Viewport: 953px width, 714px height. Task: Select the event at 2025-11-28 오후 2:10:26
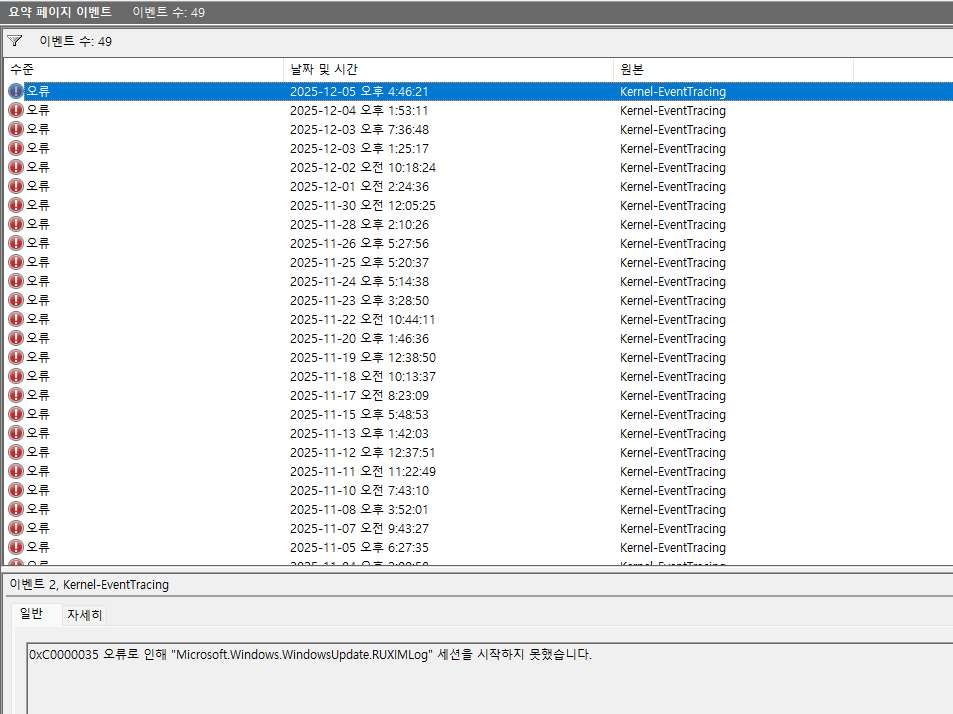click(358, 224)
